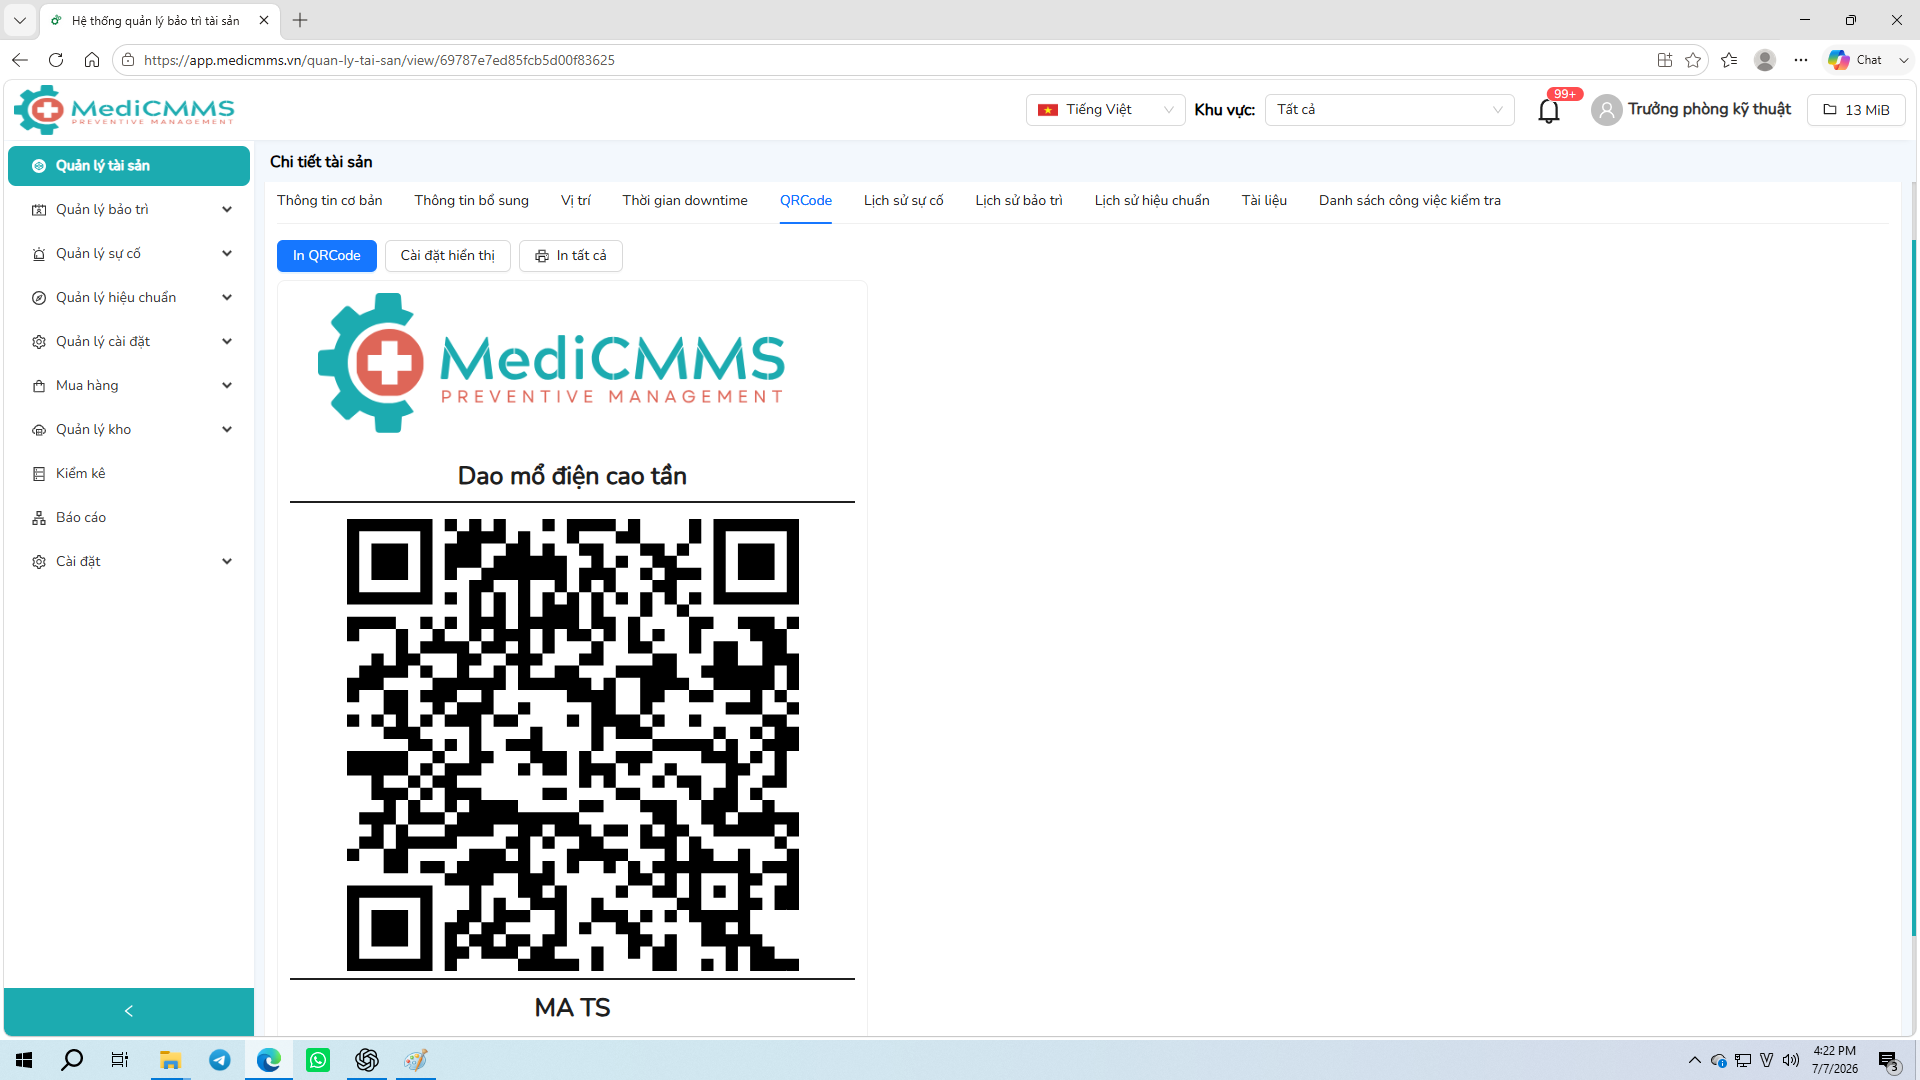Switch to Tài liệu tab
The height and width of the screenshot is (1080, 1920).
pyautogui.click(x=1264, y=201)
